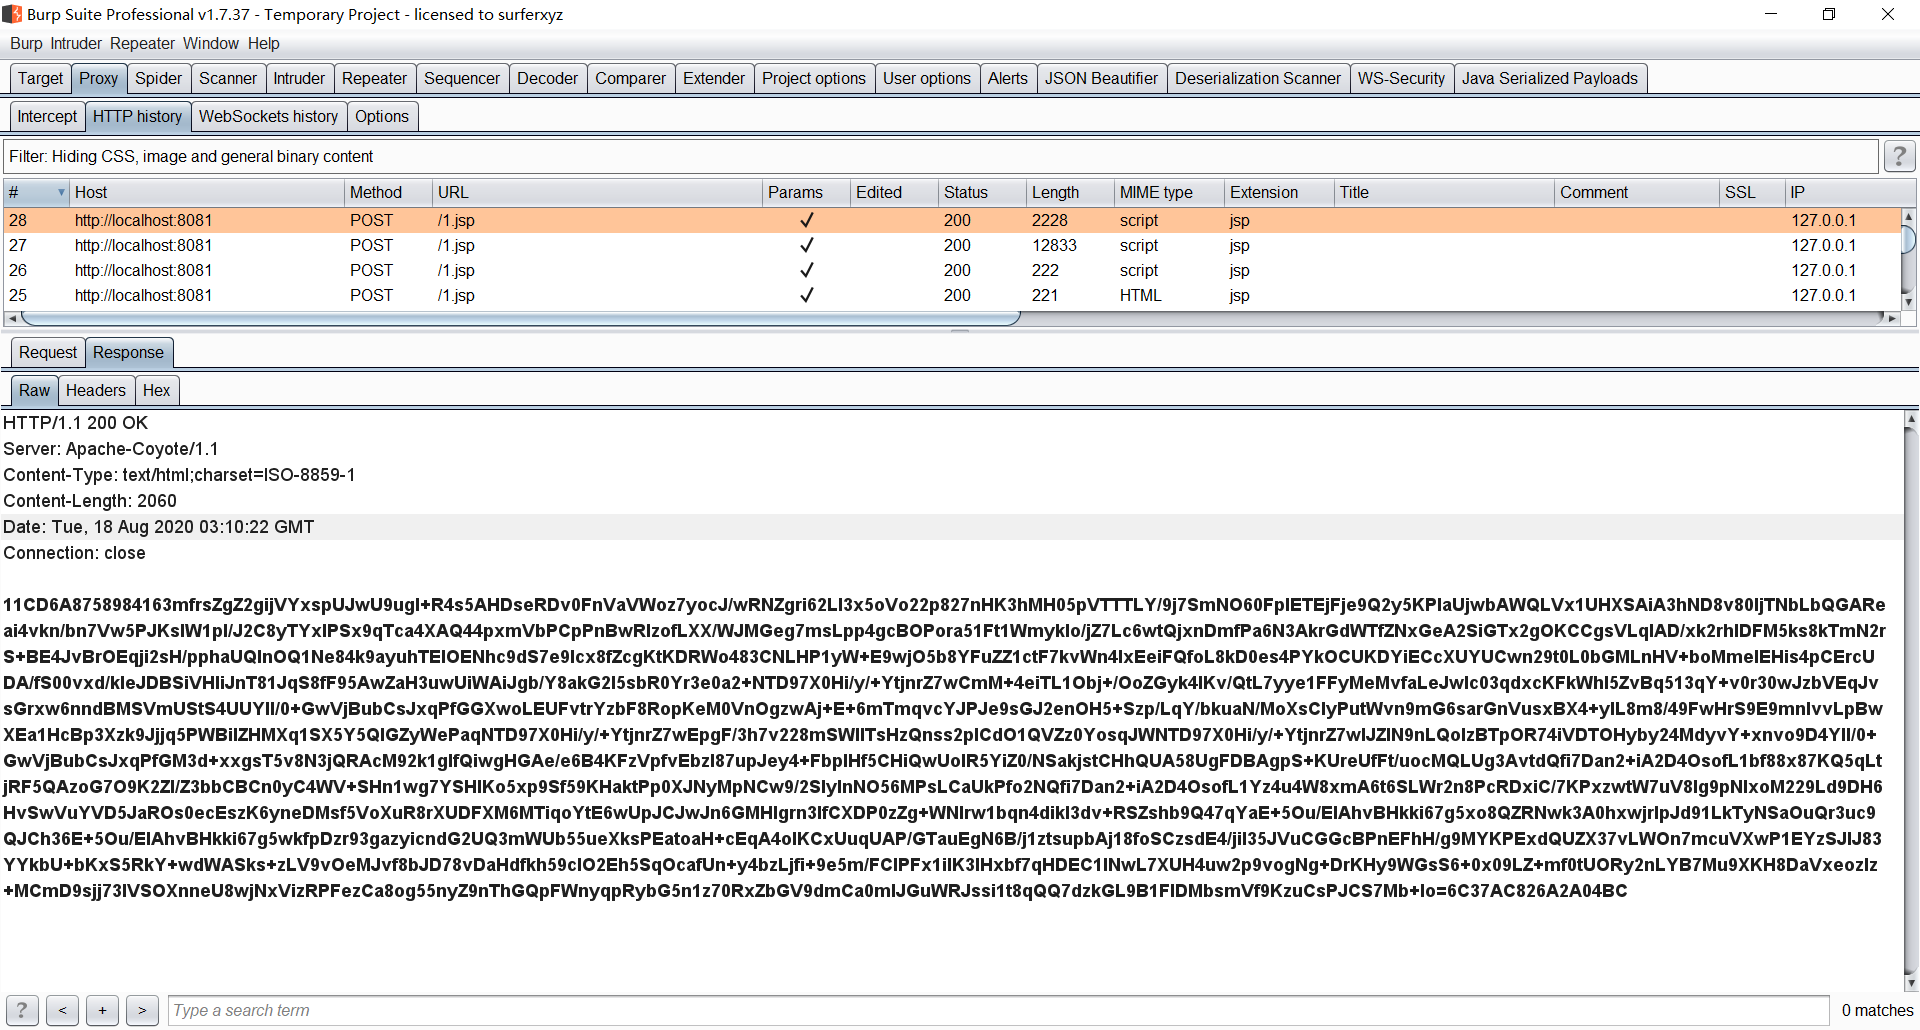Click the plus search options button
This screenshot has height=1030, width=1920.
pyautogui.click(x=102, y=1011)
